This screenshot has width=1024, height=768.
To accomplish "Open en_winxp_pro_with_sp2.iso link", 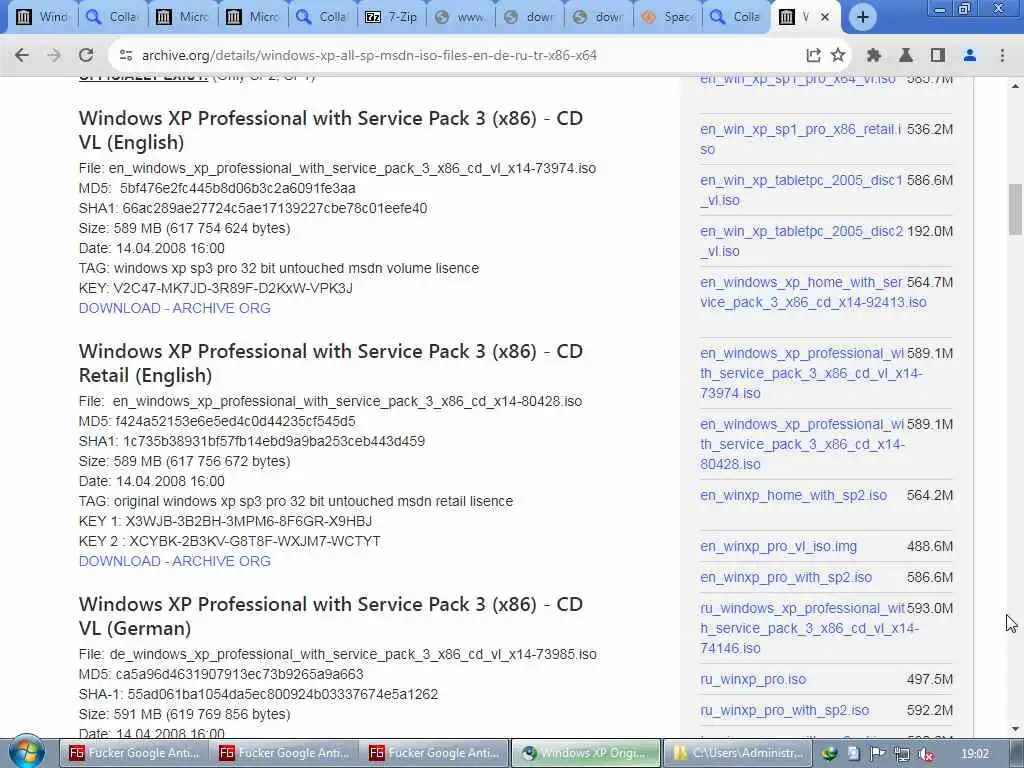I will pos(786,577).
